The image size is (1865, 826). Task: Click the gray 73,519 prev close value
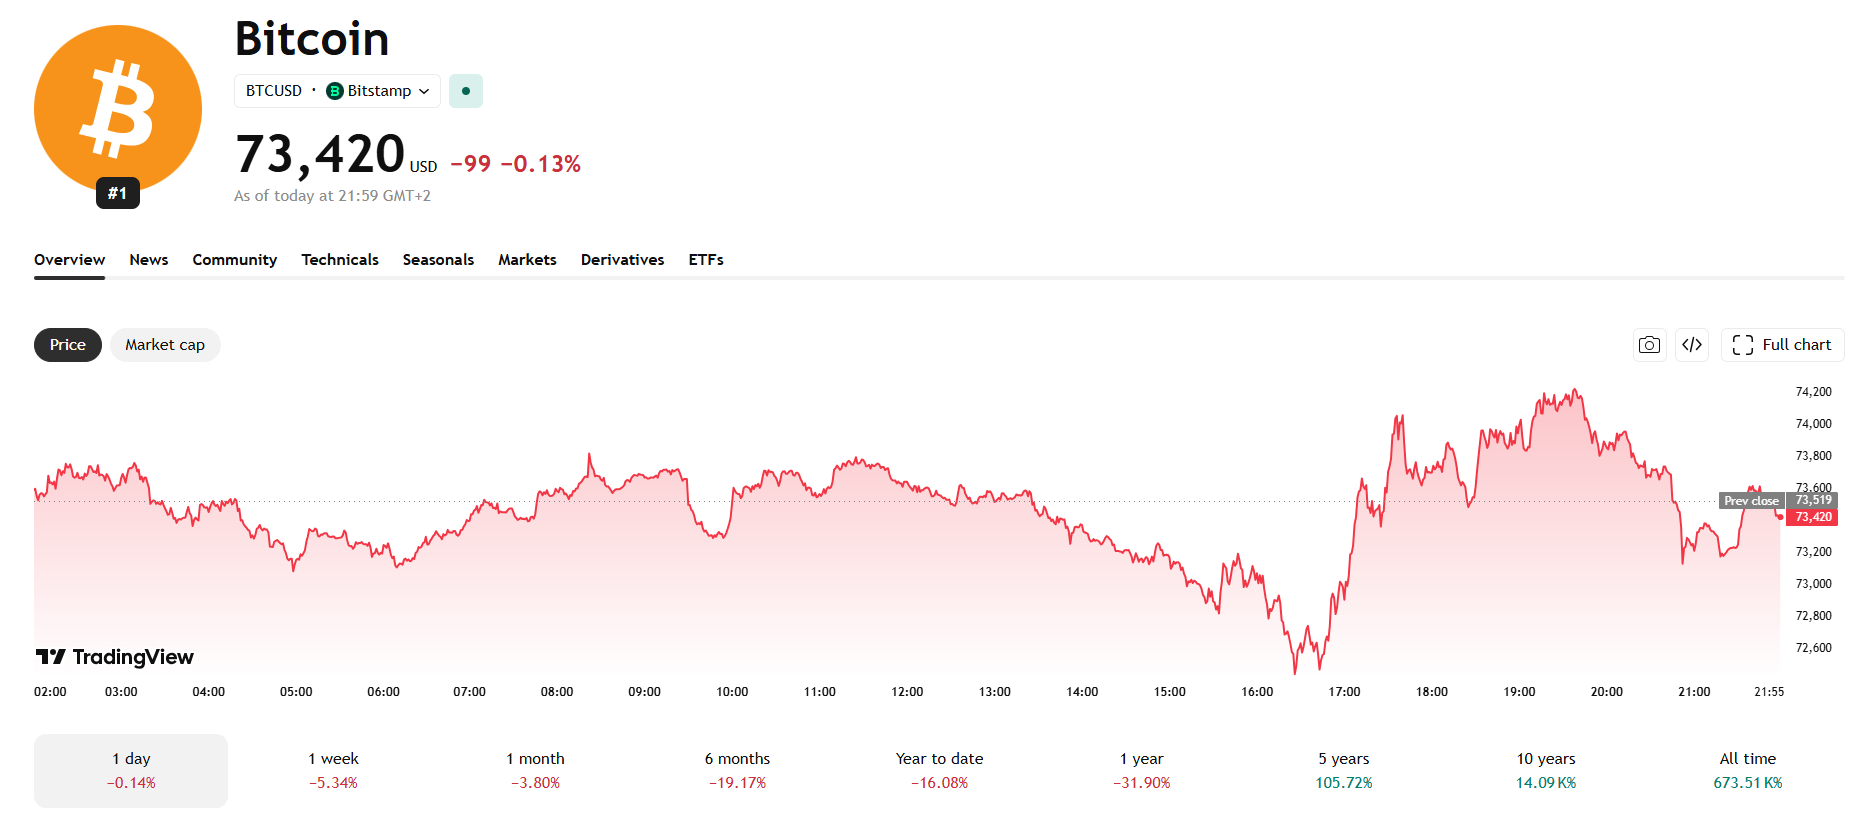pyautogui.click(x=1813, y=501)
